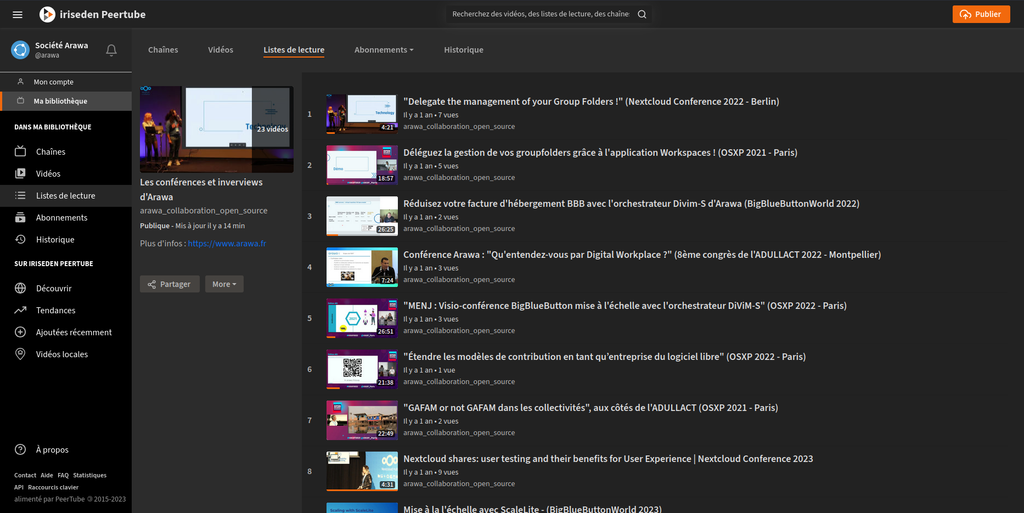Click the Chaînes TV icon in sidebar
This screenshot has height=513, width=1024.
[x=20, y=151]
